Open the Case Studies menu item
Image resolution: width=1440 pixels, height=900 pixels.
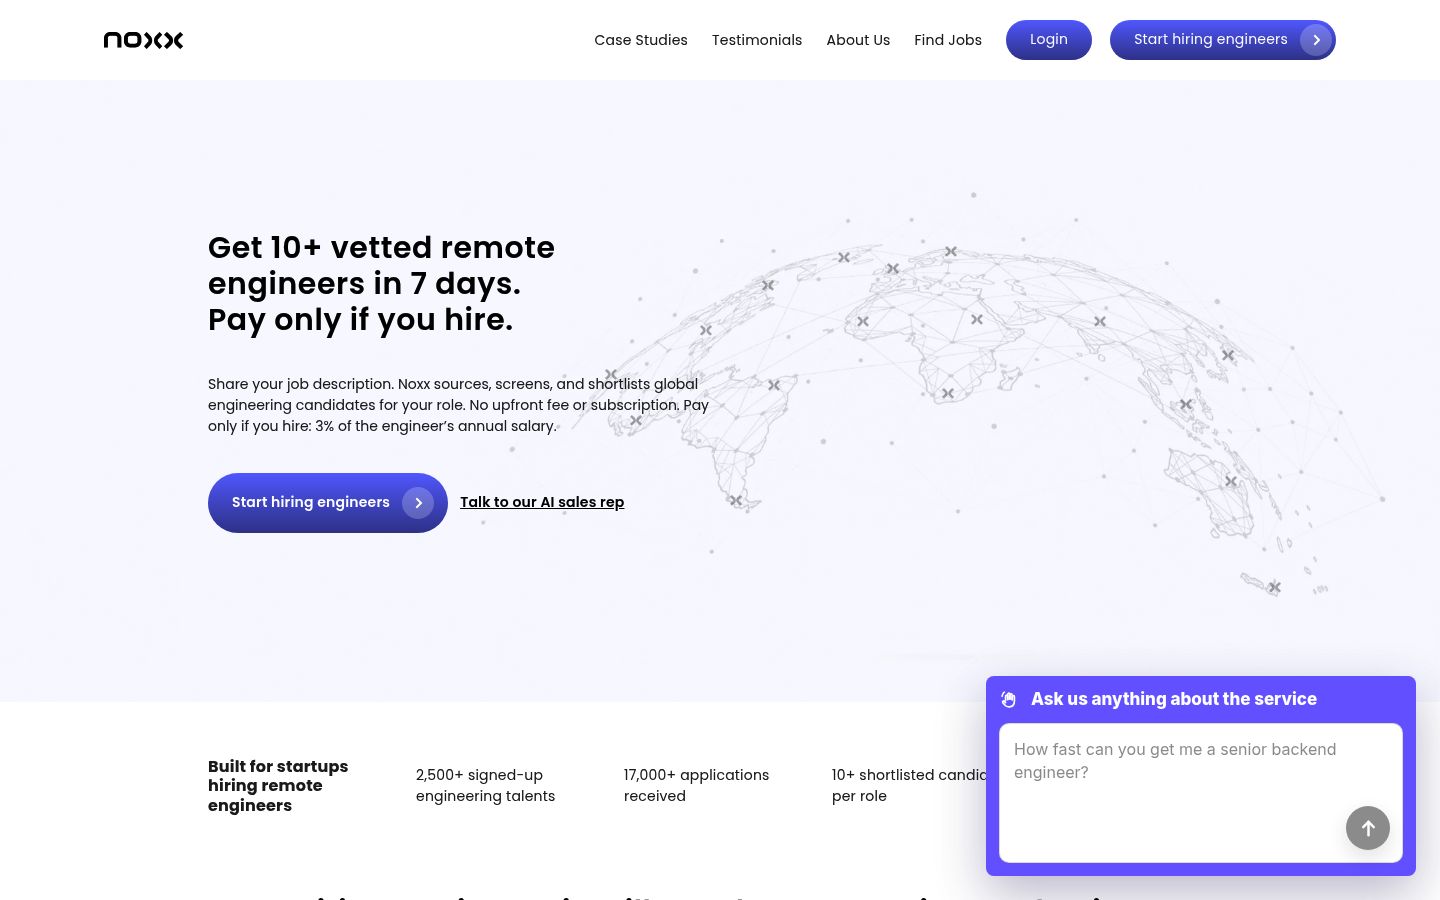641,40
